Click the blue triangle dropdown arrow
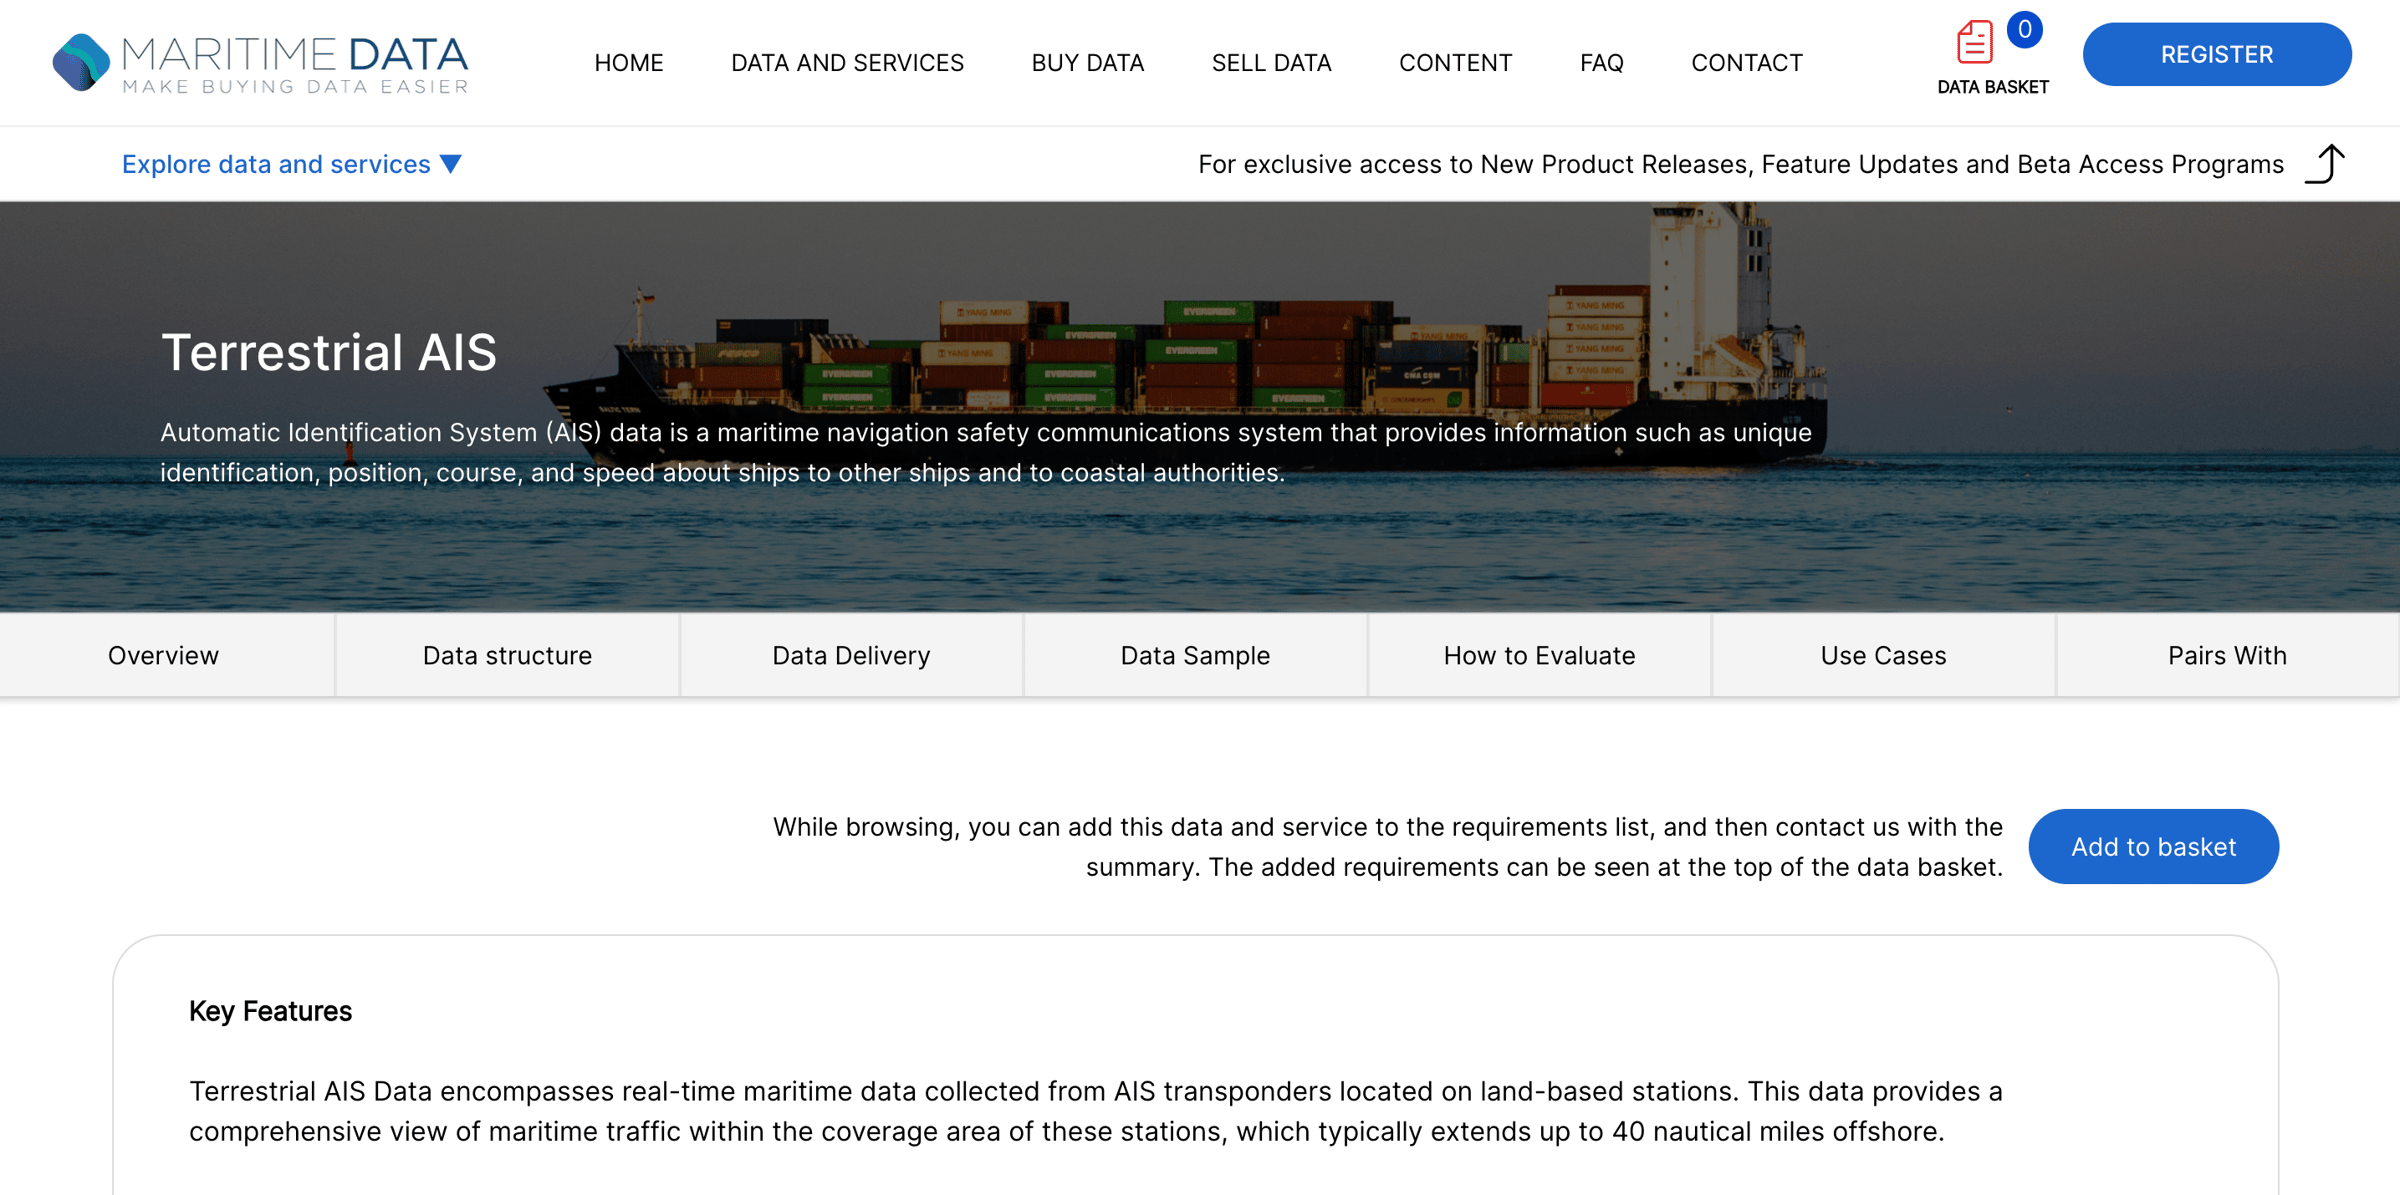The image size is (2400, 1195). pos(451,164)
